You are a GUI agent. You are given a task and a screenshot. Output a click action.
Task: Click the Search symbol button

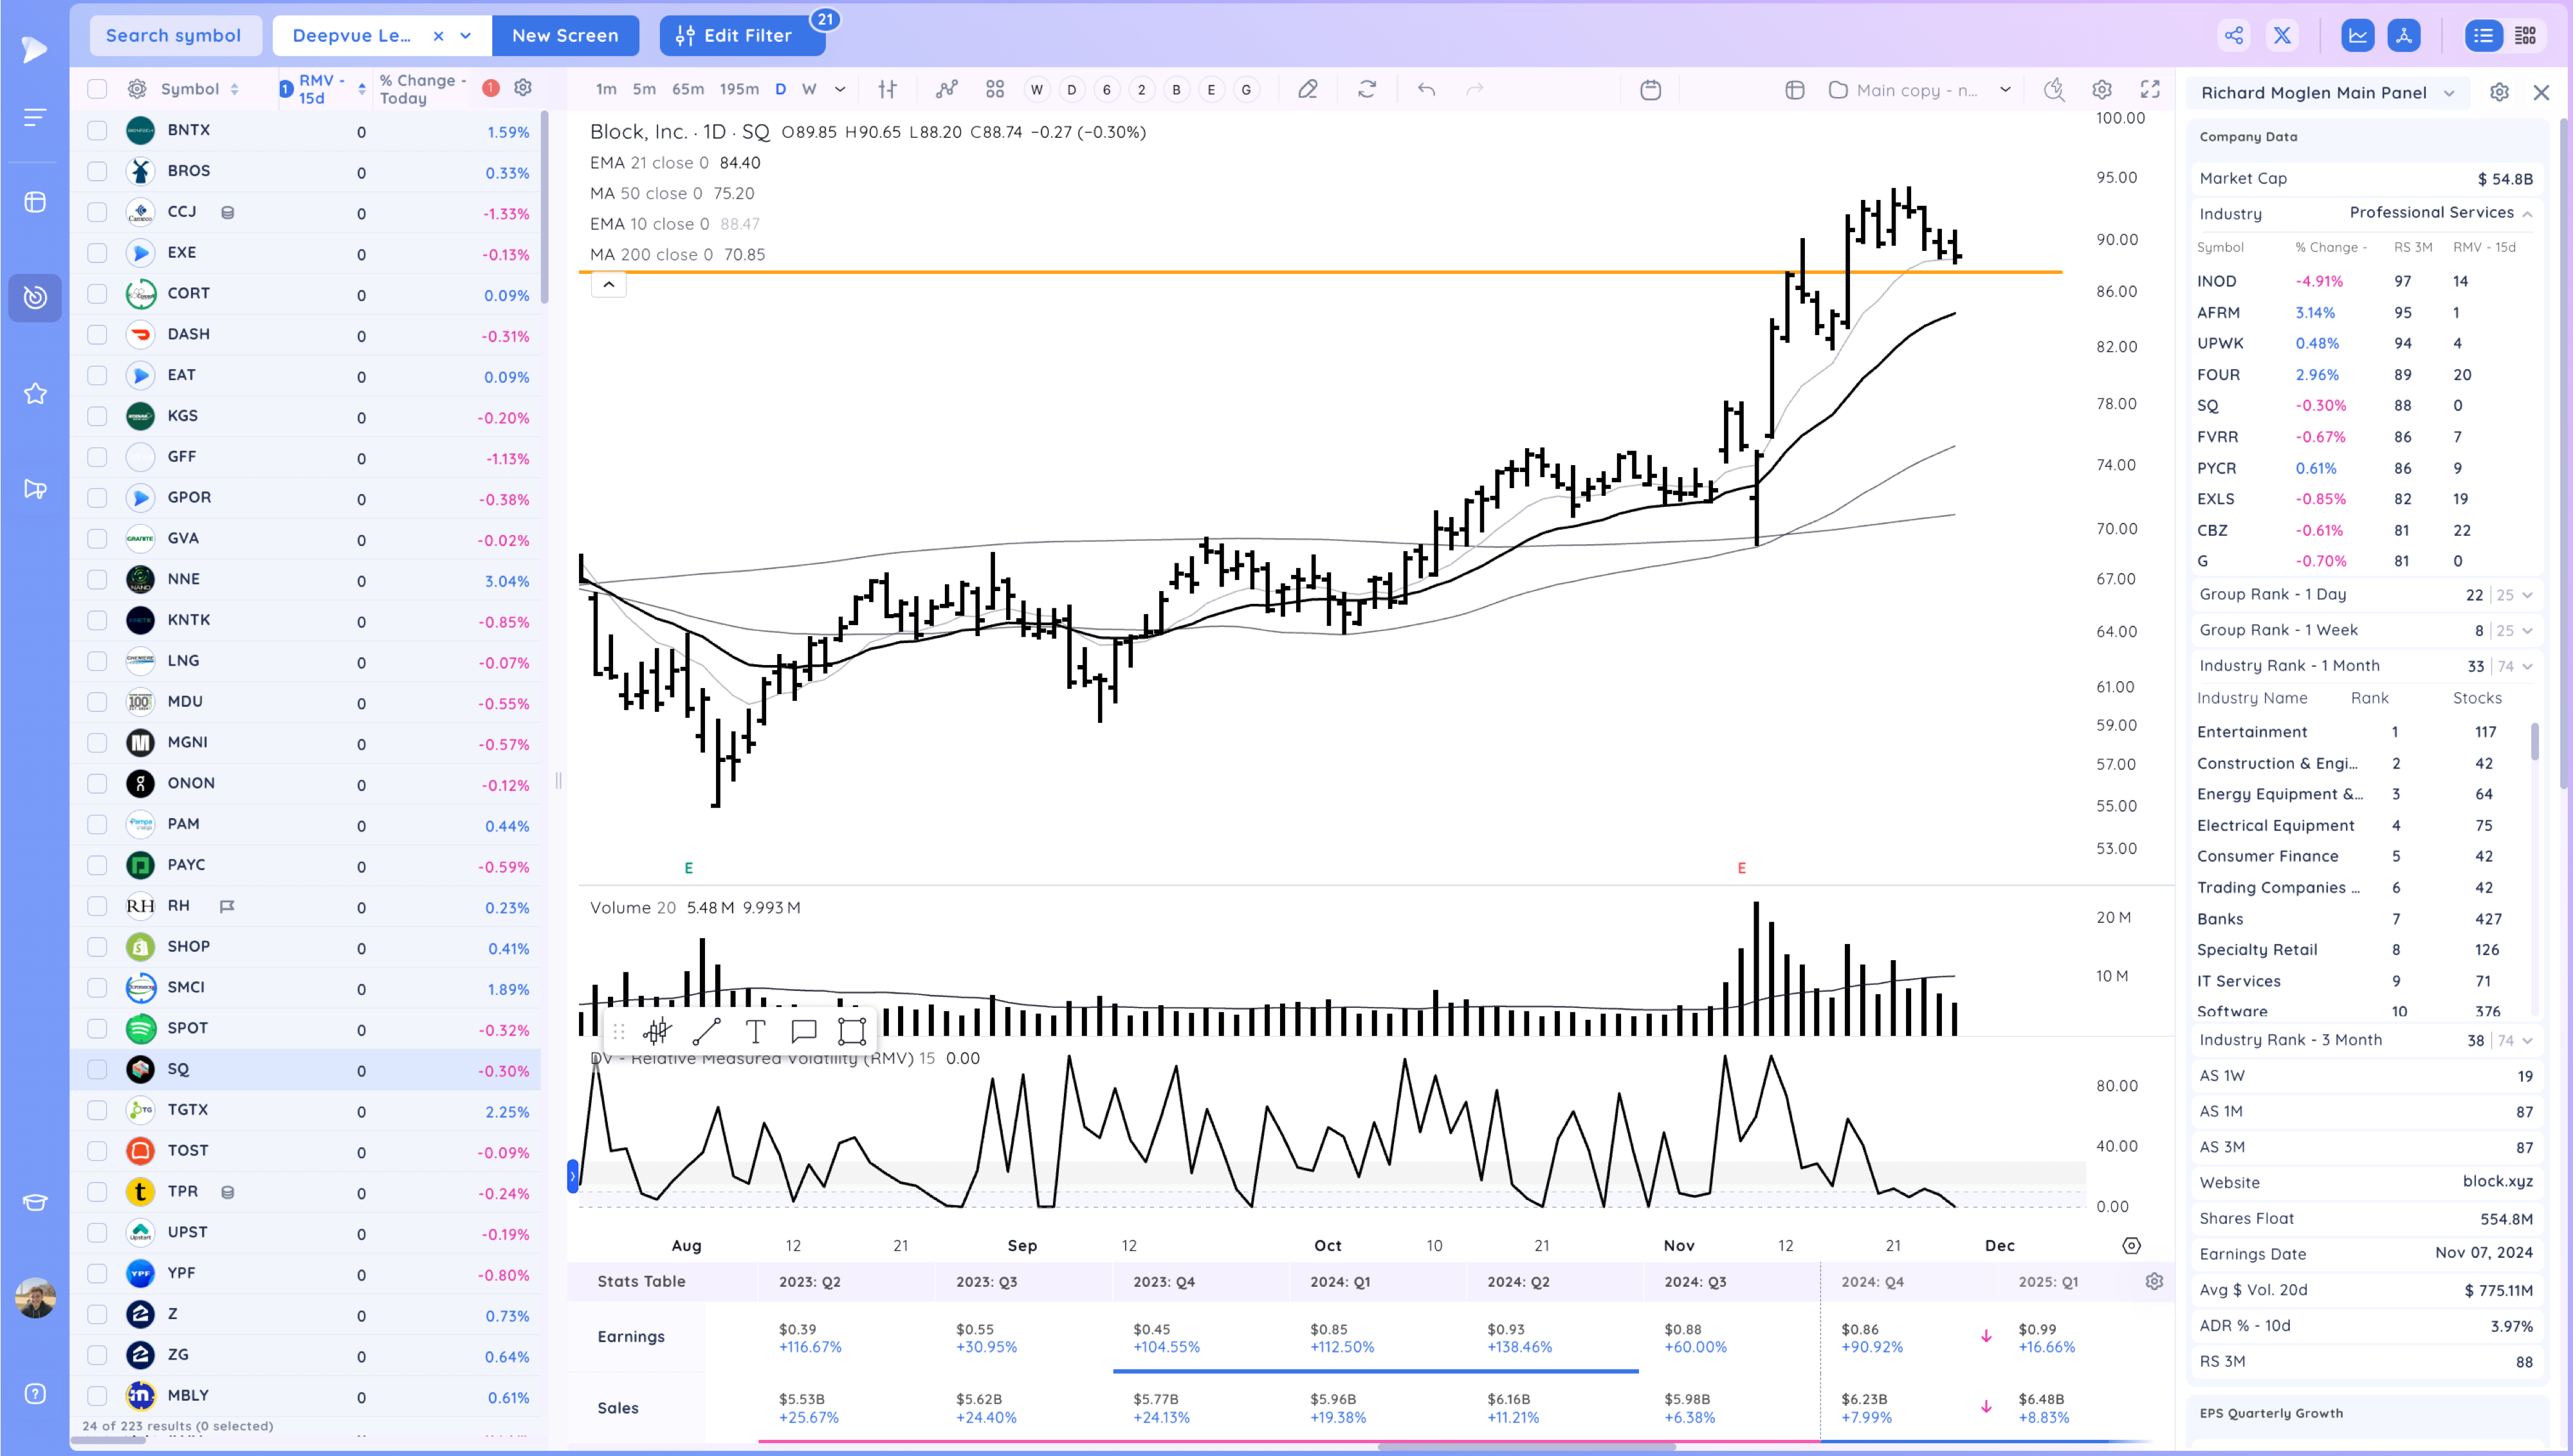[x=174, y=36]
